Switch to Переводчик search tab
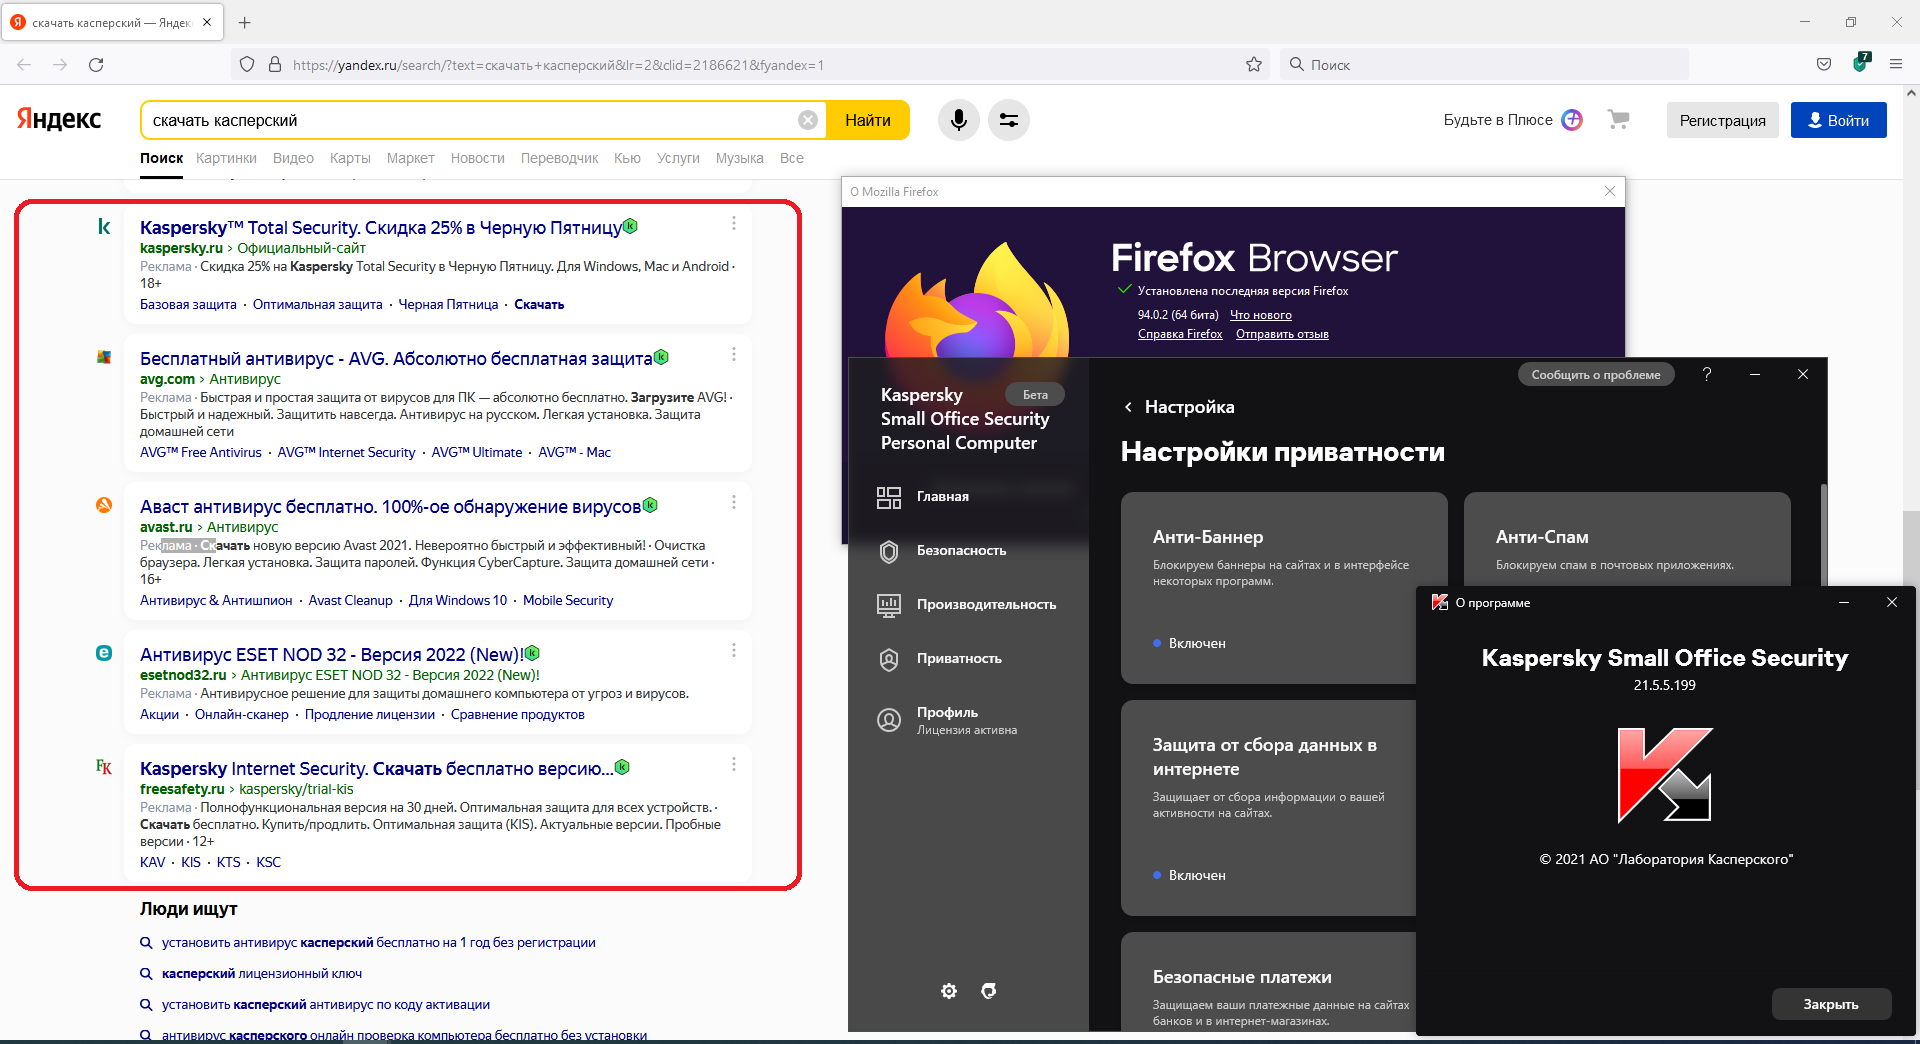 pyautogui.click(x=559, y=158)
